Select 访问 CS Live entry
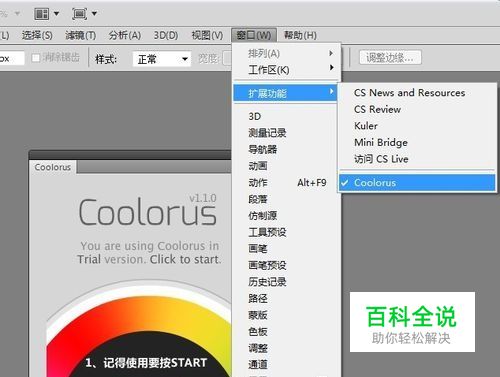The width and height of the screenshot is (500, 377). (417, 159)
